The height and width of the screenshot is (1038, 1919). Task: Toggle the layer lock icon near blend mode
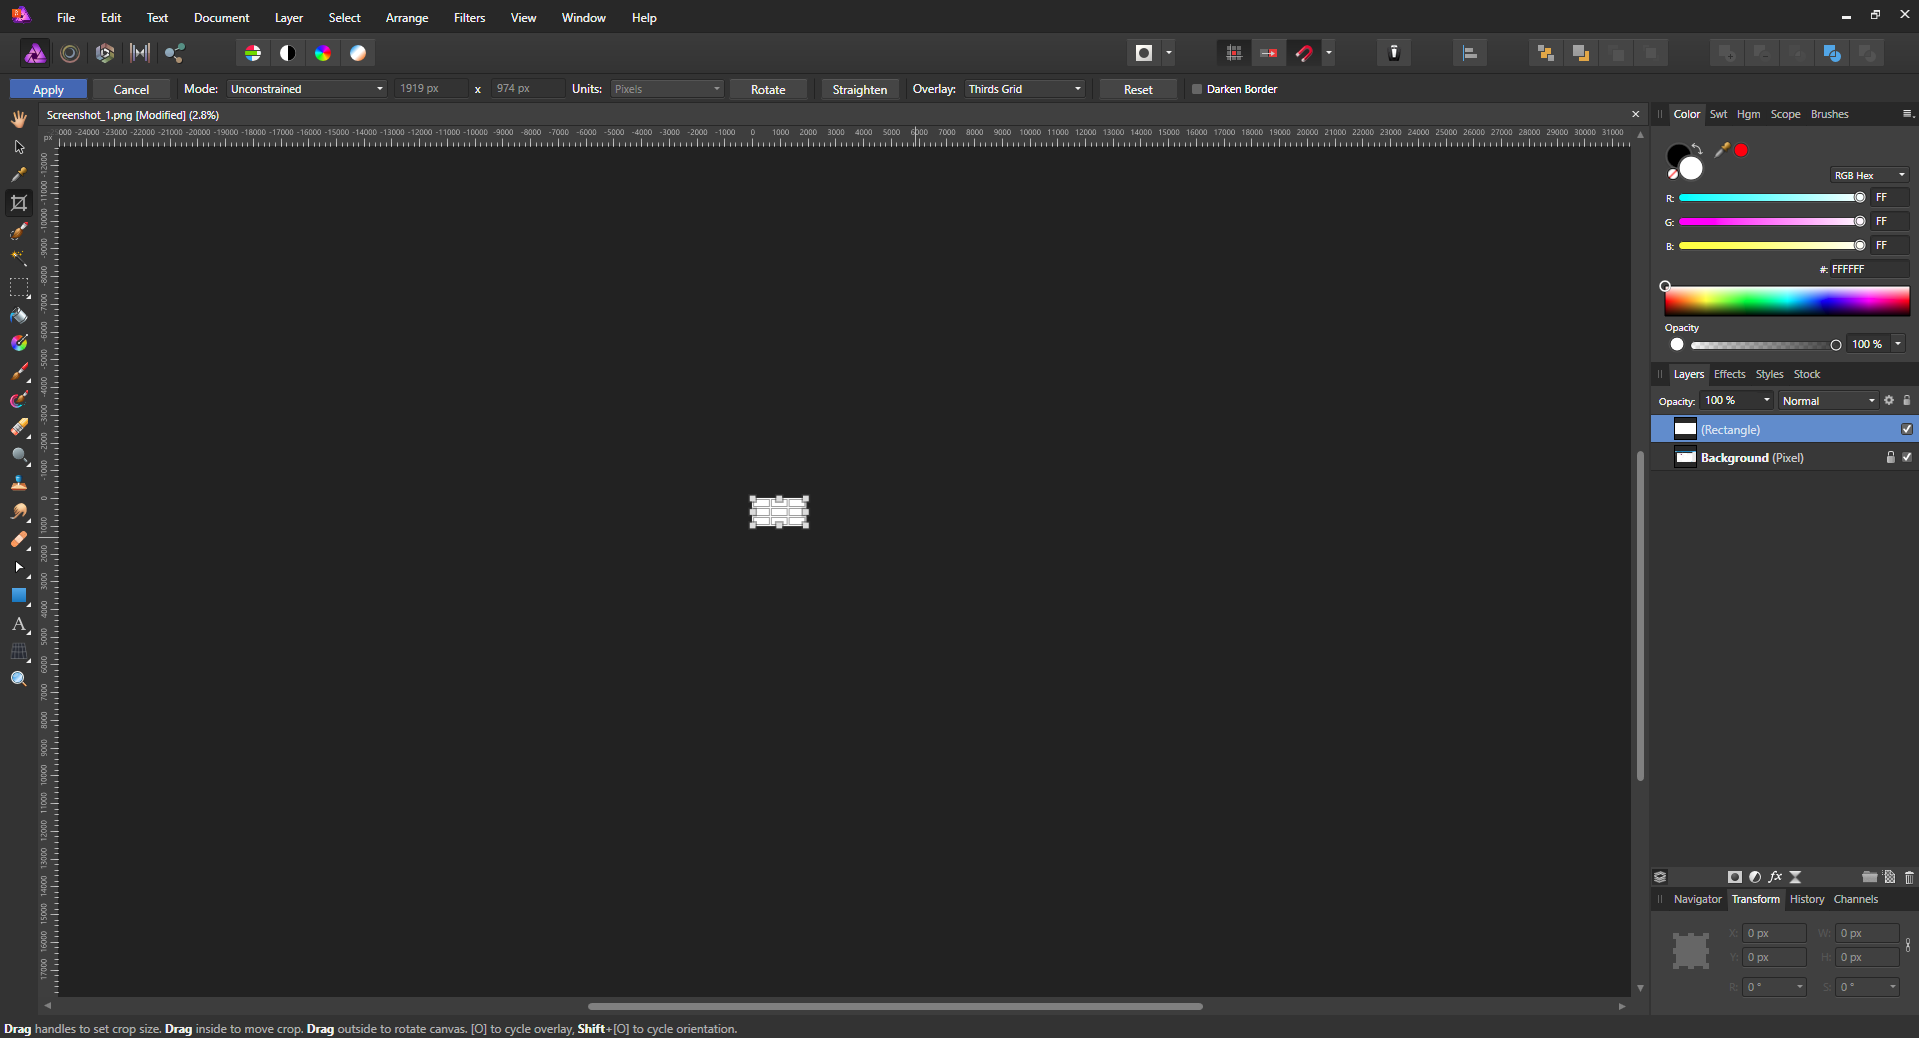click(1906, 400)
